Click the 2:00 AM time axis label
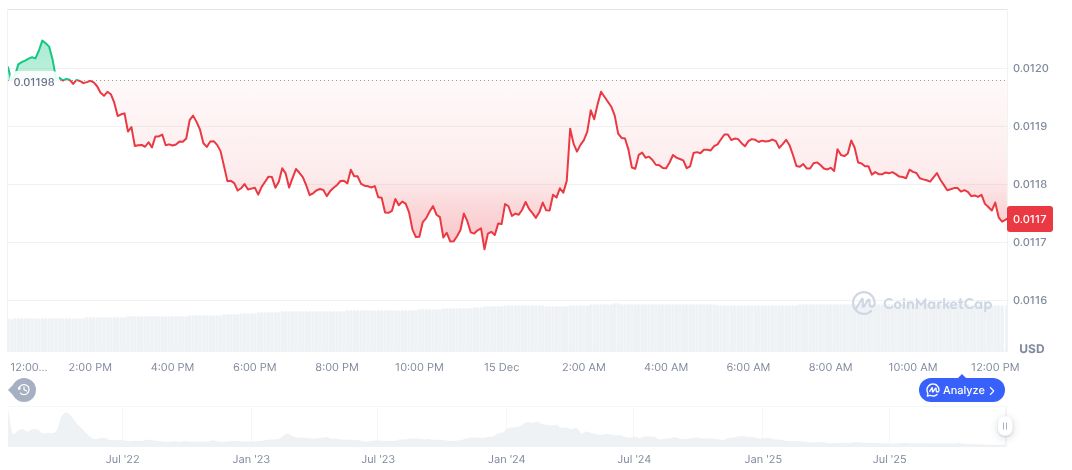Image resolution: width=1072 pixels, height=470 pixels. [x=584, y=367]
